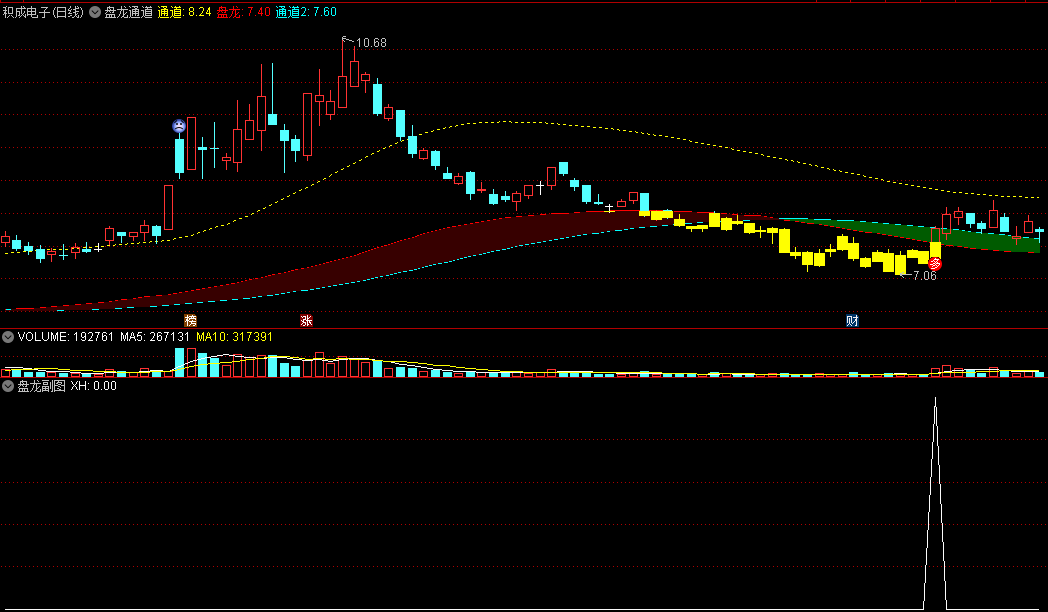Open the 榜 event marker

[x=190, y=321]
